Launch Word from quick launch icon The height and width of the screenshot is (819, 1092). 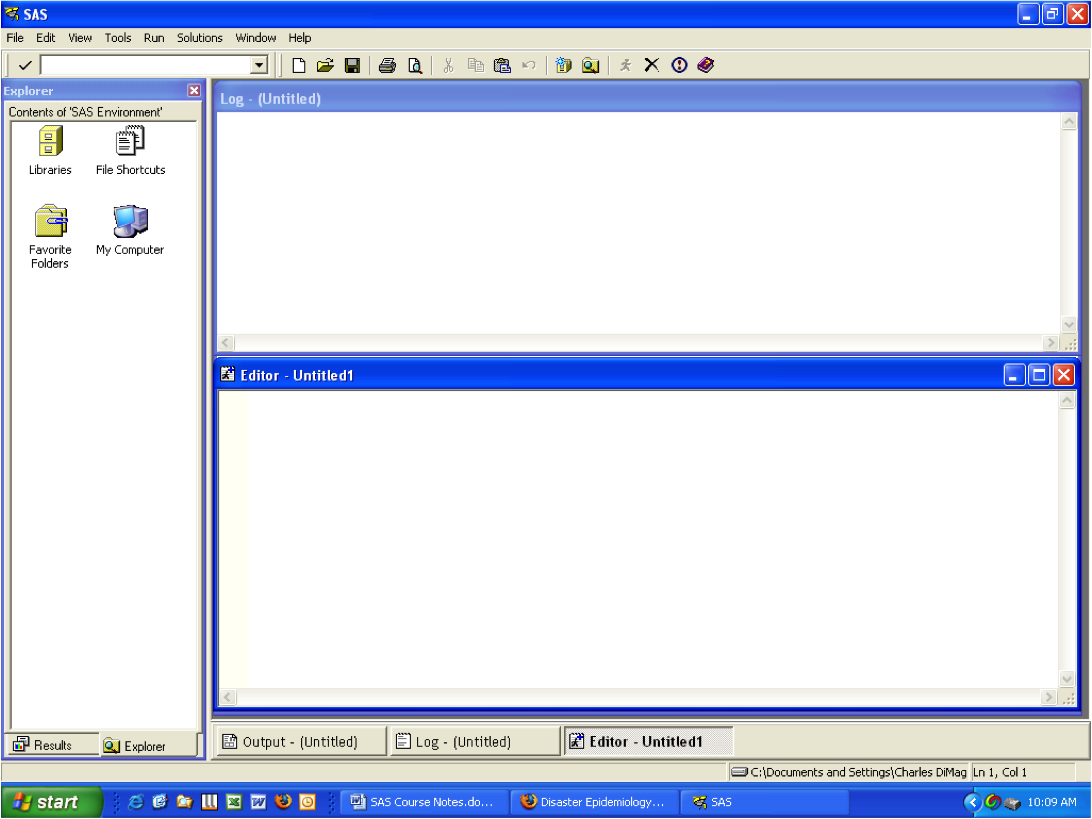258,802
